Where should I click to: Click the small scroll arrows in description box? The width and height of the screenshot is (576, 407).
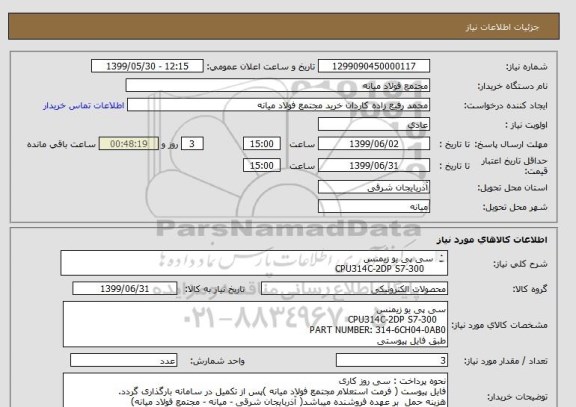pos(441,258)
